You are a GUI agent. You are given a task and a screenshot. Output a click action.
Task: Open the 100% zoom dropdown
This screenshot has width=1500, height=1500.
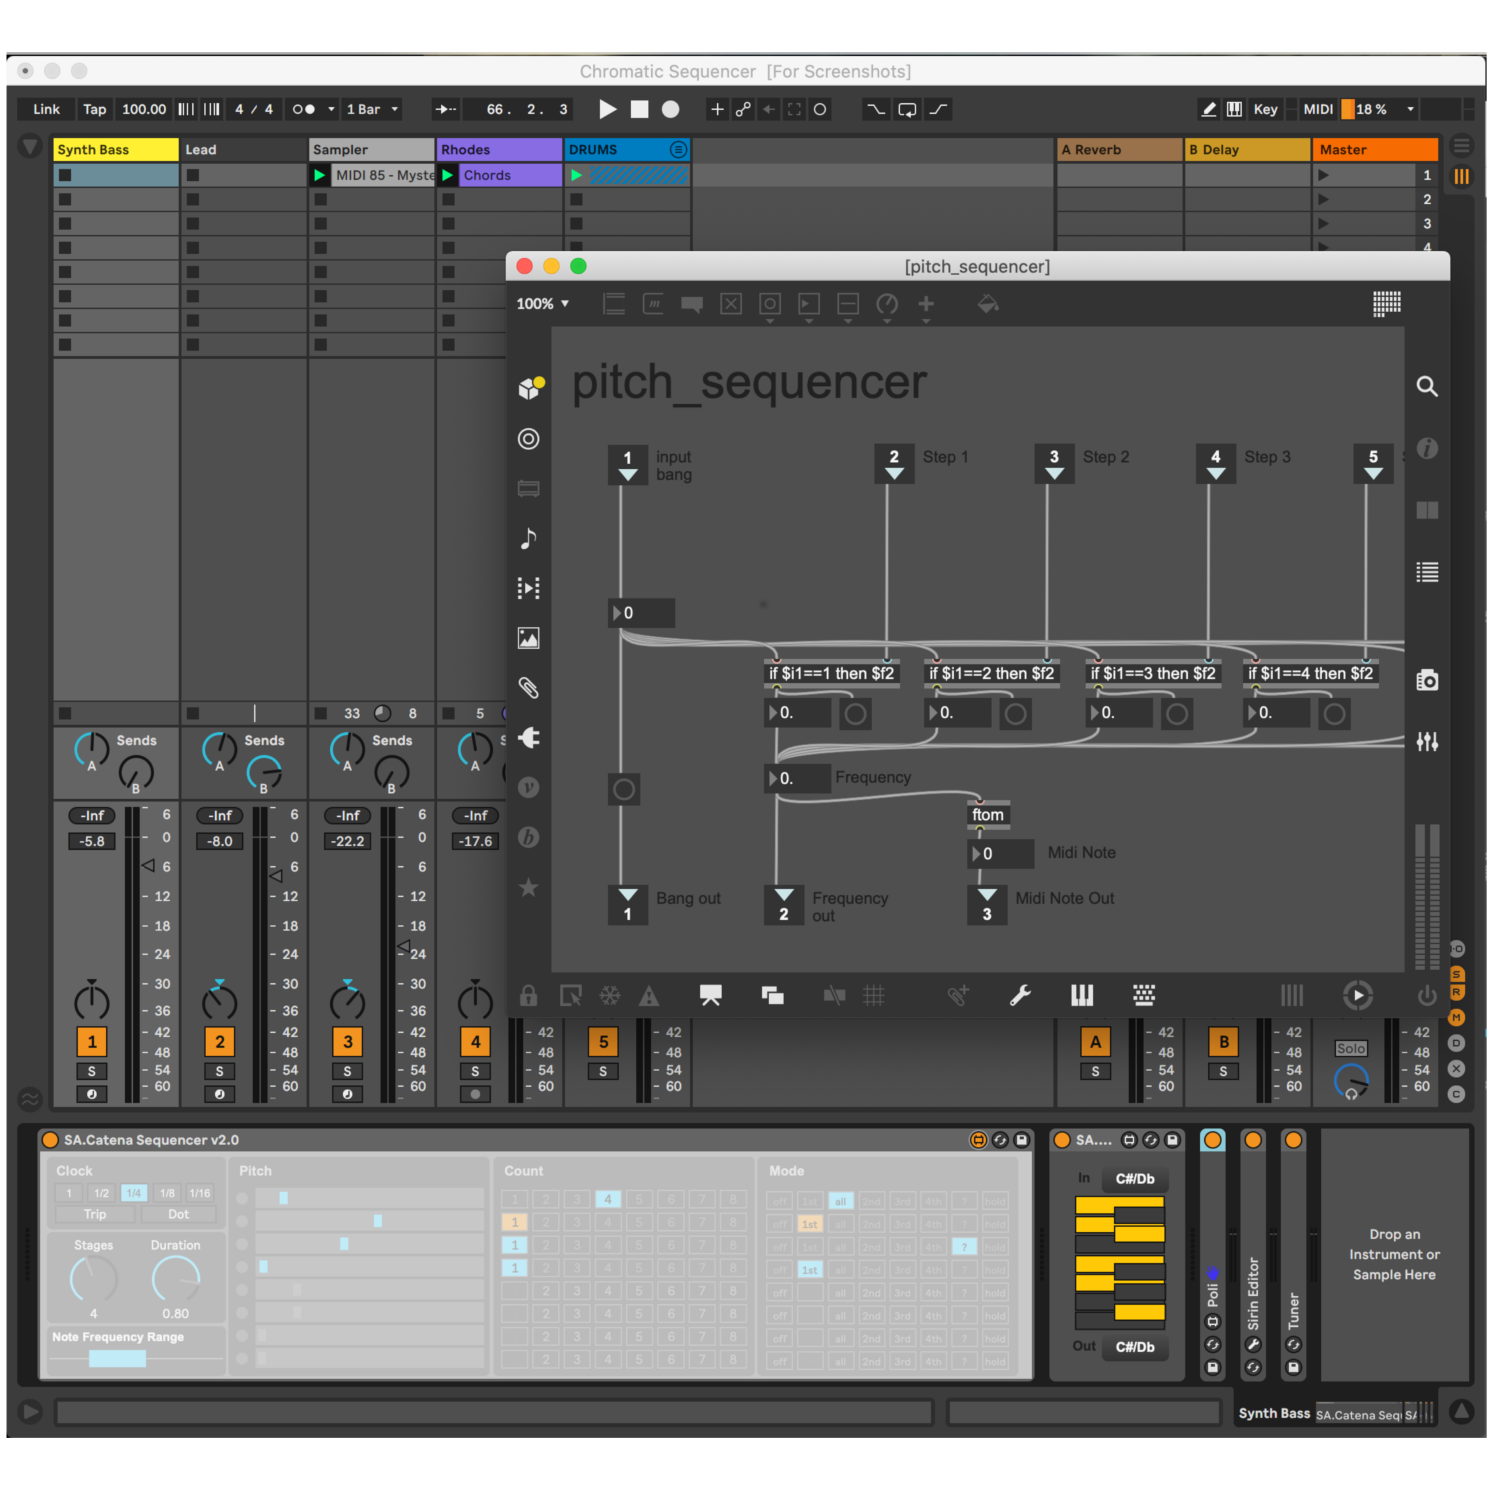click(542, 304)
